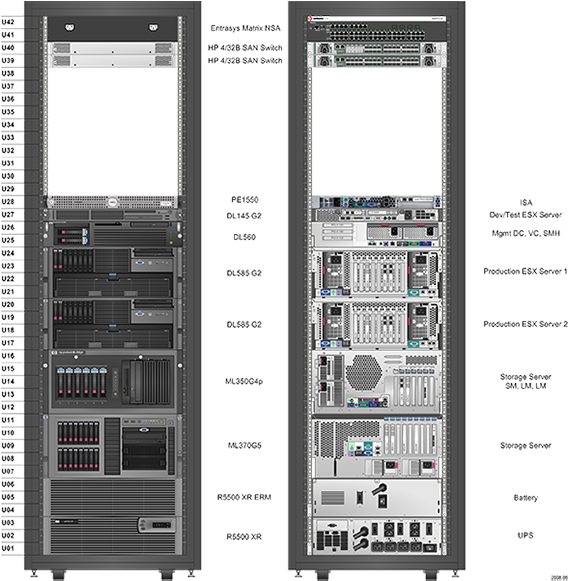568x581 pixels.
Task: Select the Mgmt DC, VC, SMH label
Action: [x=525, y=233]
